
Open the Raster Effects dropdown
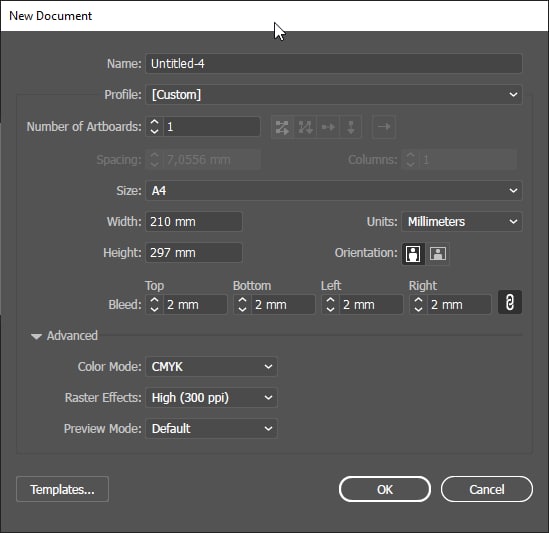[x=211, y=397]
